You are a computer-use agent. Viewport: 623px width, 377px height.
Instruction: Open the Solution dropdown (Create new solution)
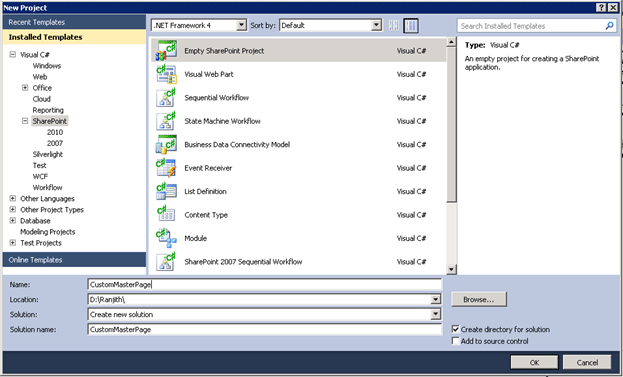click(436, 314)
